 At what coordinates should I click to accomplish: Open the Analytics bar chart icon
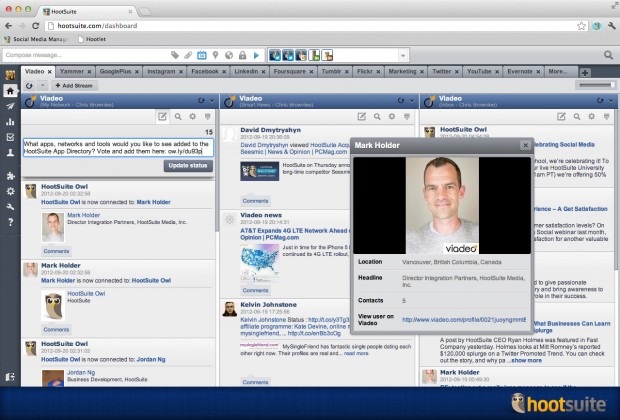10,122
